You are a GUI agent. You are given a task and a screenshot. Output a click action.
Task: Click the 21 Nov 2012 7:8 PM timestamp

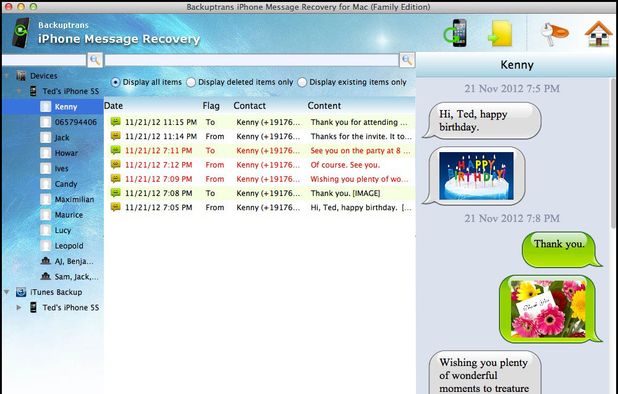tap(512, 218)
